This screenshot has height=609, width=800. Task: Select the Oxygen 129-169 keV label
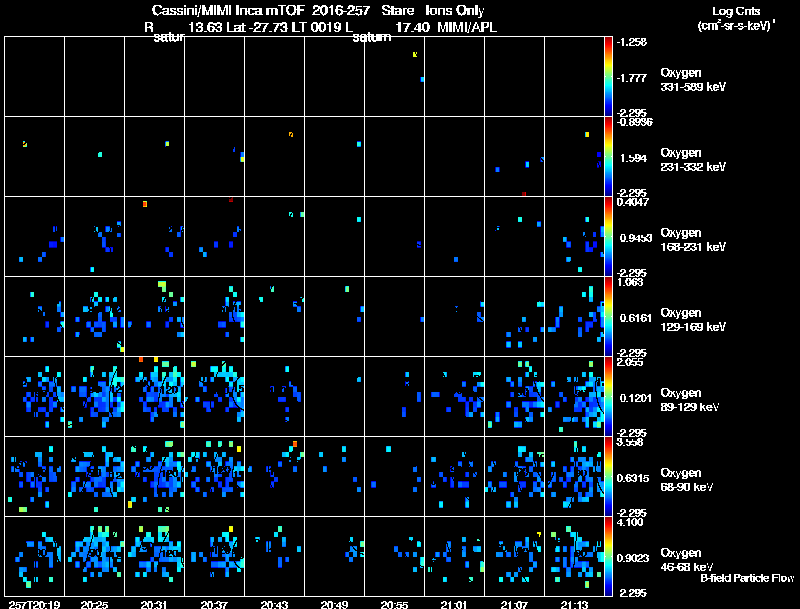pos(693,320)
